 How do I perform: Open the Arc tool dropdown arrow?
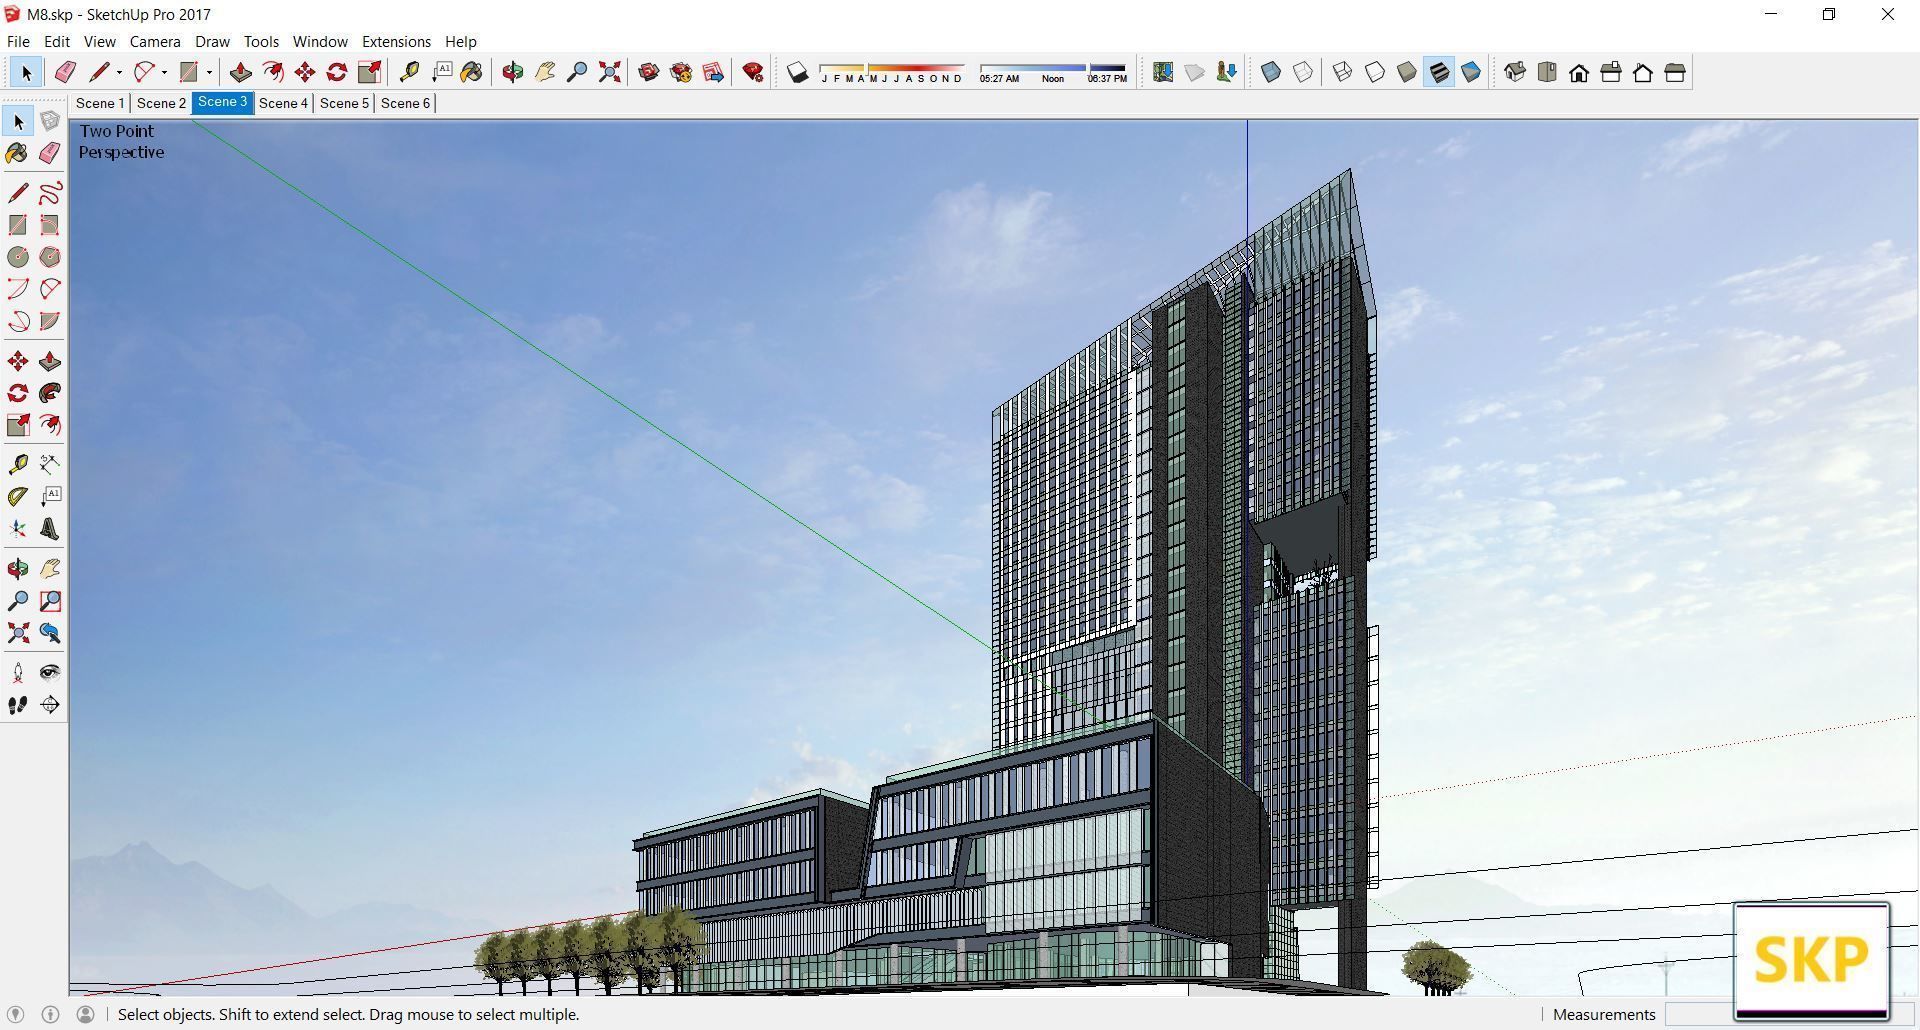(164, 72)
